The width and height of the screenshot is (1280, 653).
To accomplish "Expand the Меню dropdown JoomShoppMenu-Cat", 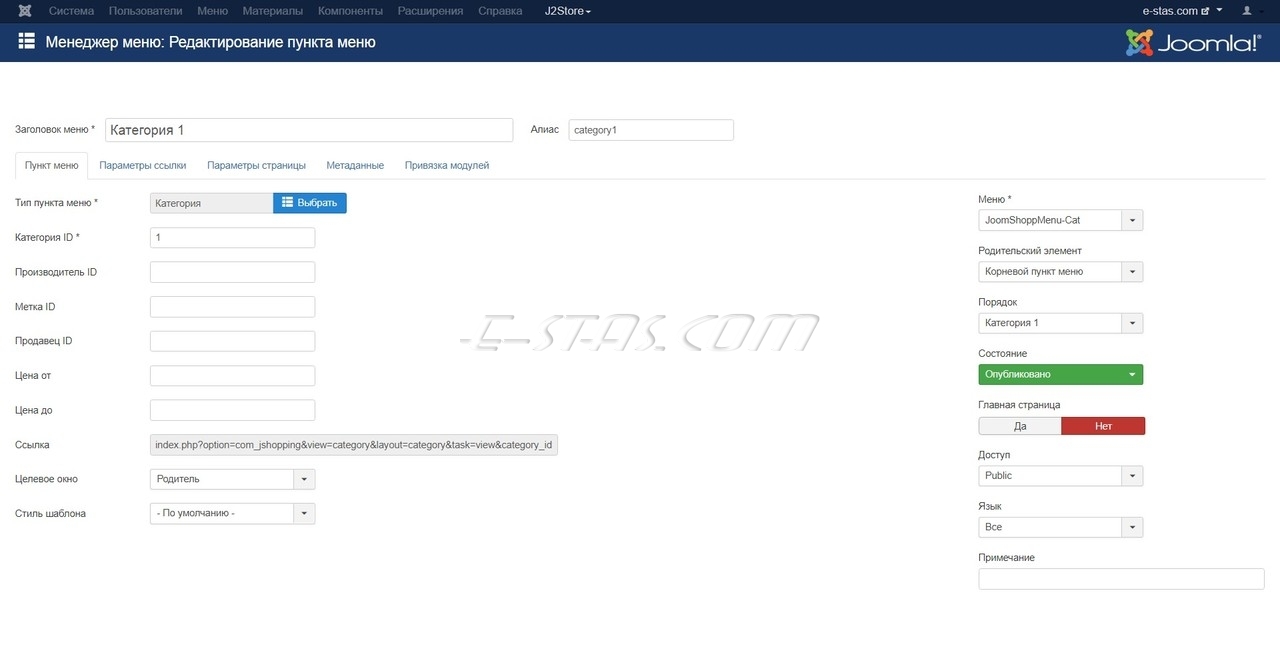I will (x=1060, y=220).
